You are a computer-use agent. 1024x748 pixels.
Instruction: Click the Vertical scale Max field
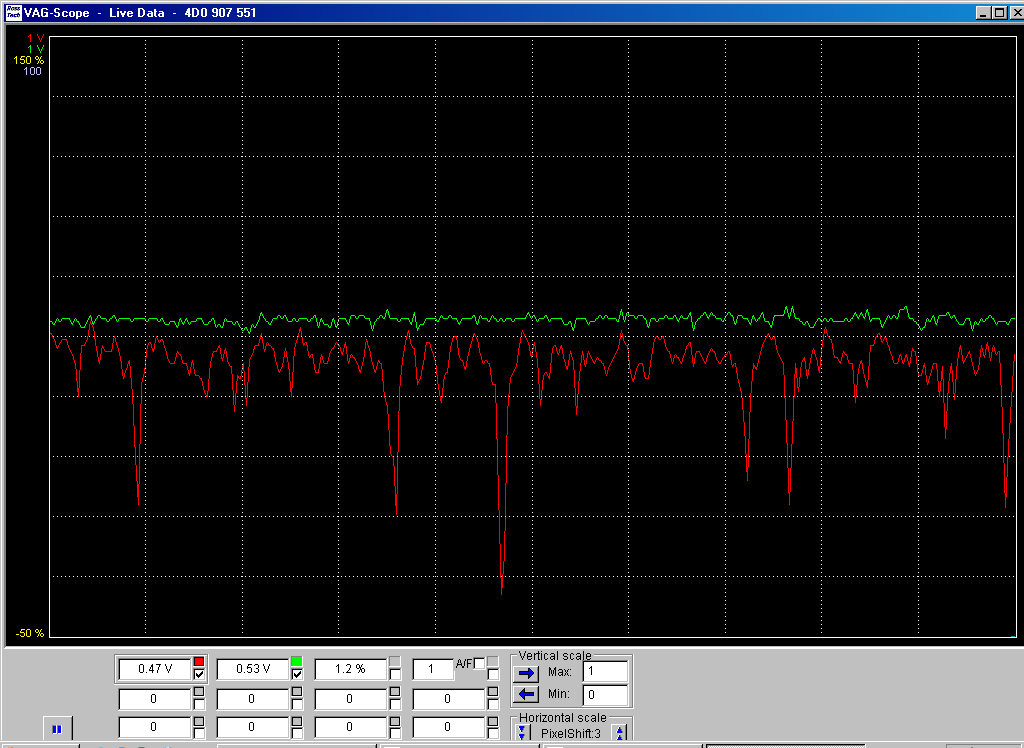point(605,672)
